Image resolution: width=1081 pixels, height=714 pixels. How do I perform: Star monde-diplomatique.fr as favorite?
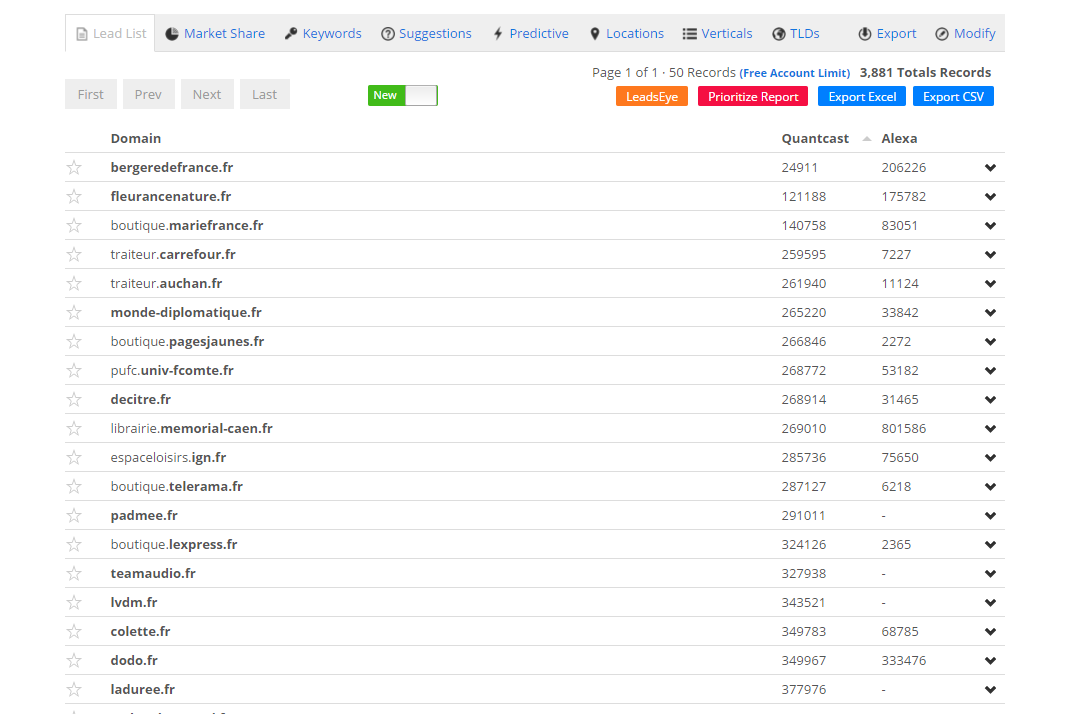74,312
